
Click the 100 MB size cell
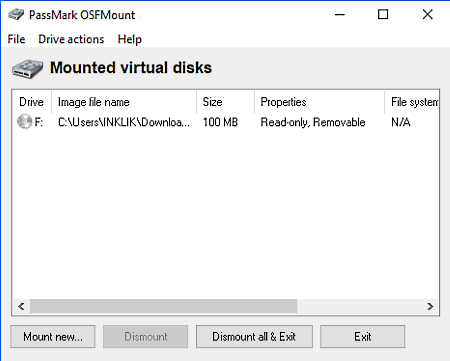(x=220, y=122)
